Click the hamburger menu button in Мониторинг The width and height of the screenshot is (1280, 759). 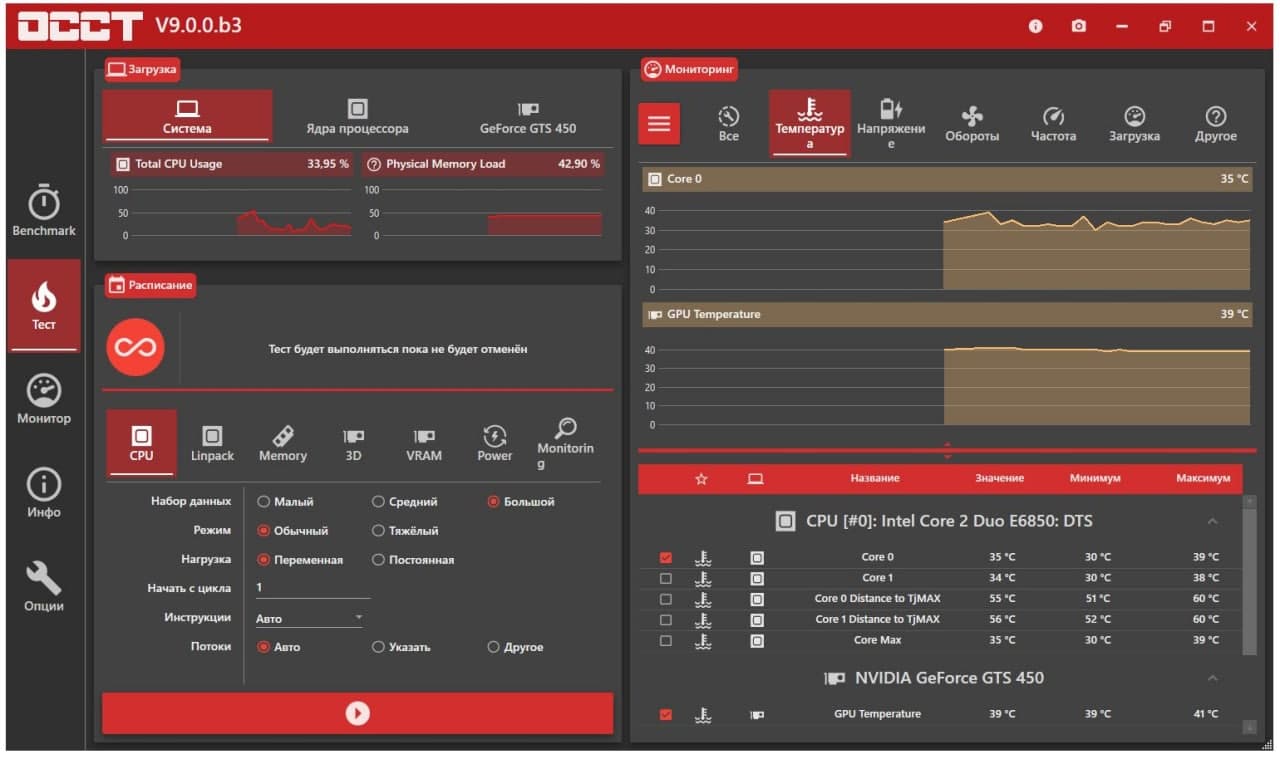659,124
